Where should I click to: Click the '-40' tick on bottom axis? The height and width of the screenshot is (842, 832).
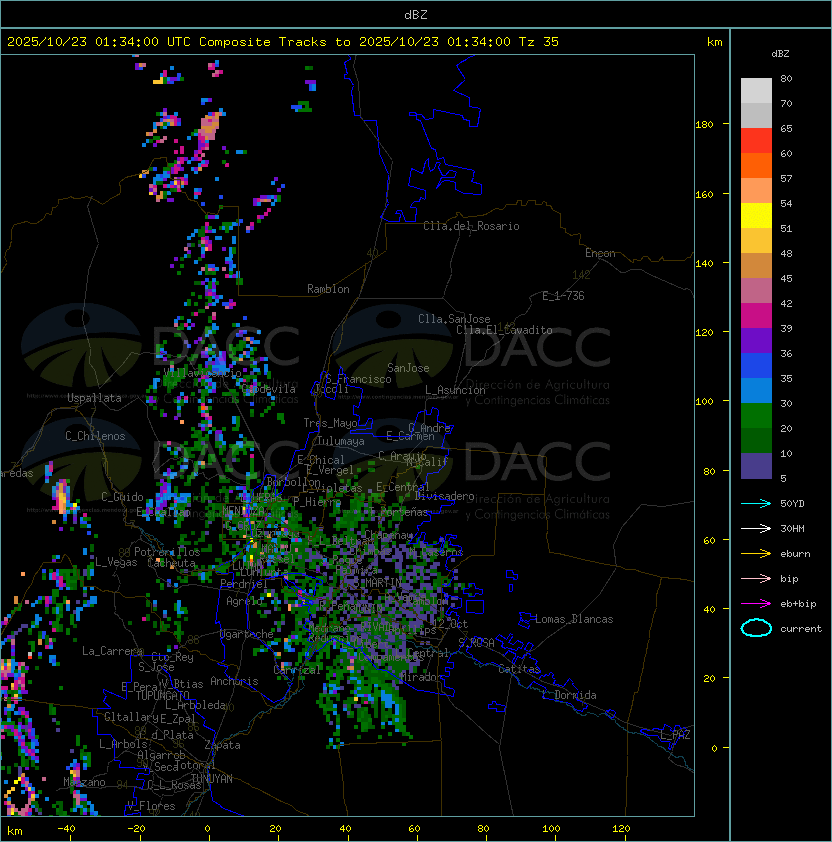[66, 829]
